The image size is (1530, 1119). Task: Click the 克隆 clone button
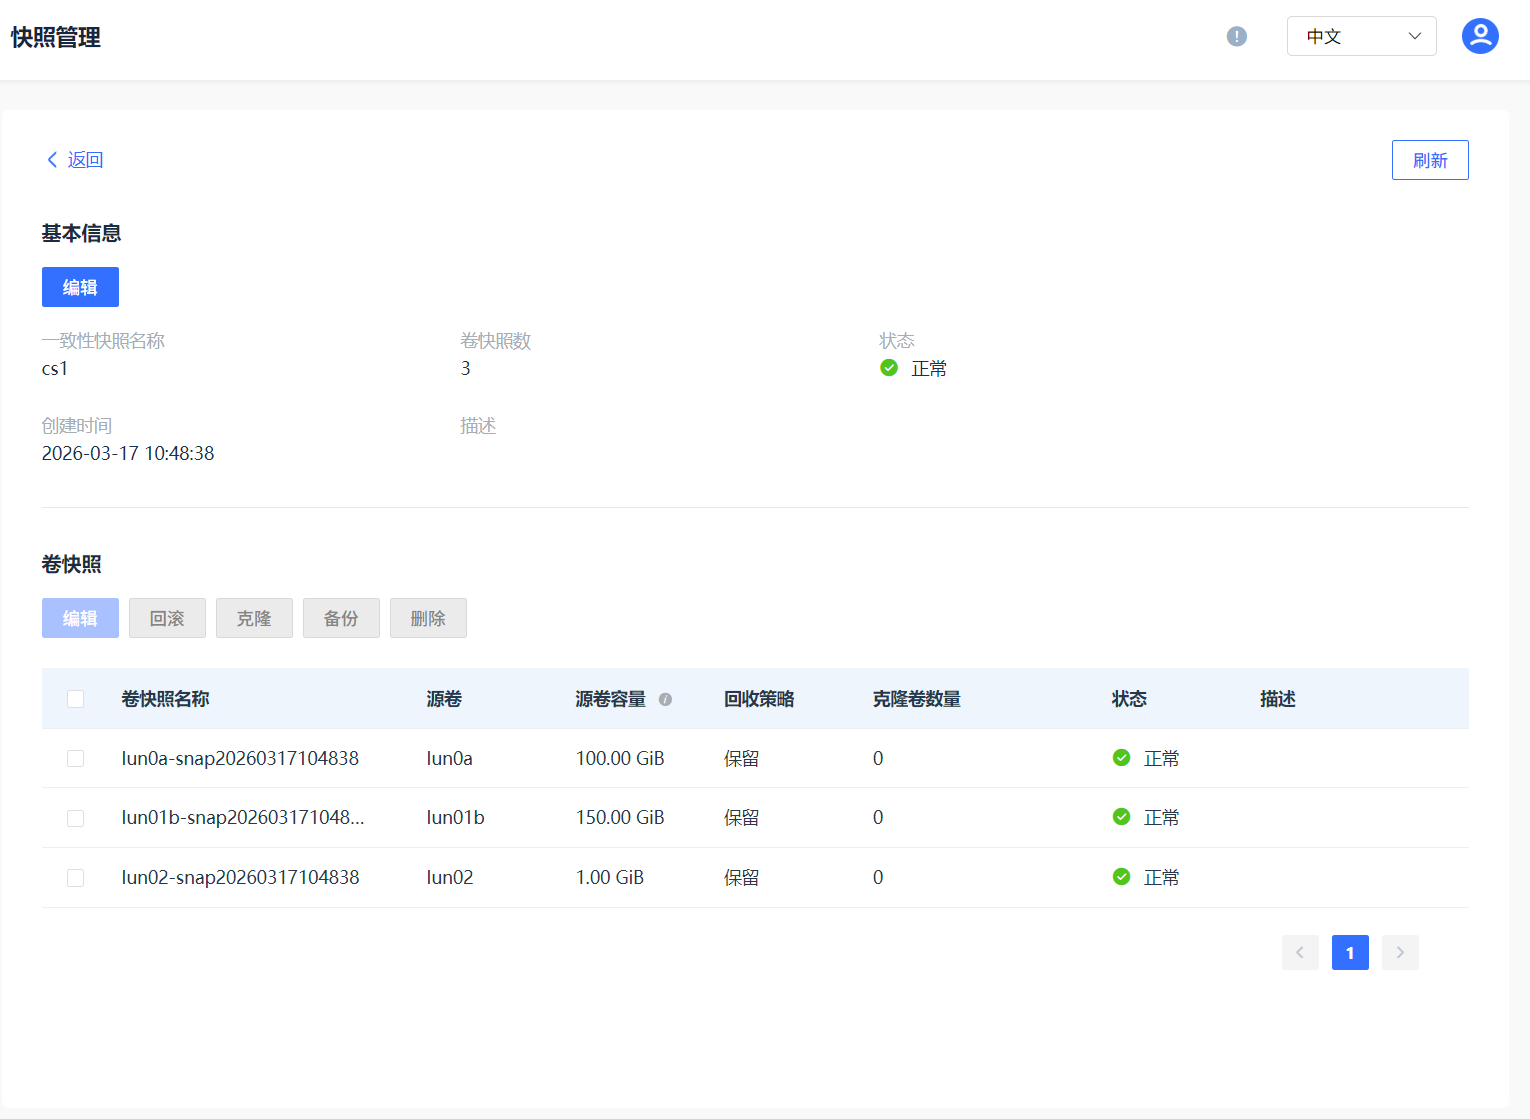[x=254, y=618]
